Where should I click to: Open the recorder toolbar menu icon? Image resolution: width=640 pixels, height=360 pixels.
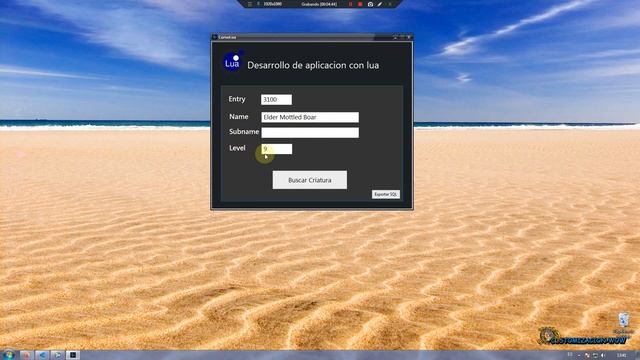(x=250, y=4)
